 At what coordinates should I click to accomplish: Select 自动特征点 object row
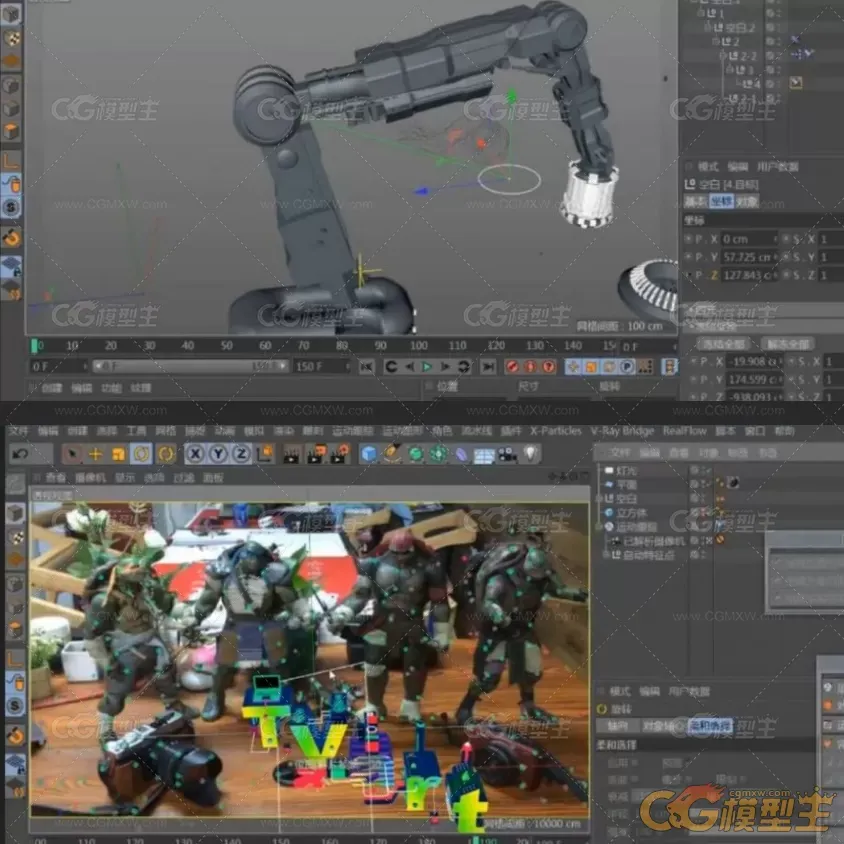click(648, 555)
